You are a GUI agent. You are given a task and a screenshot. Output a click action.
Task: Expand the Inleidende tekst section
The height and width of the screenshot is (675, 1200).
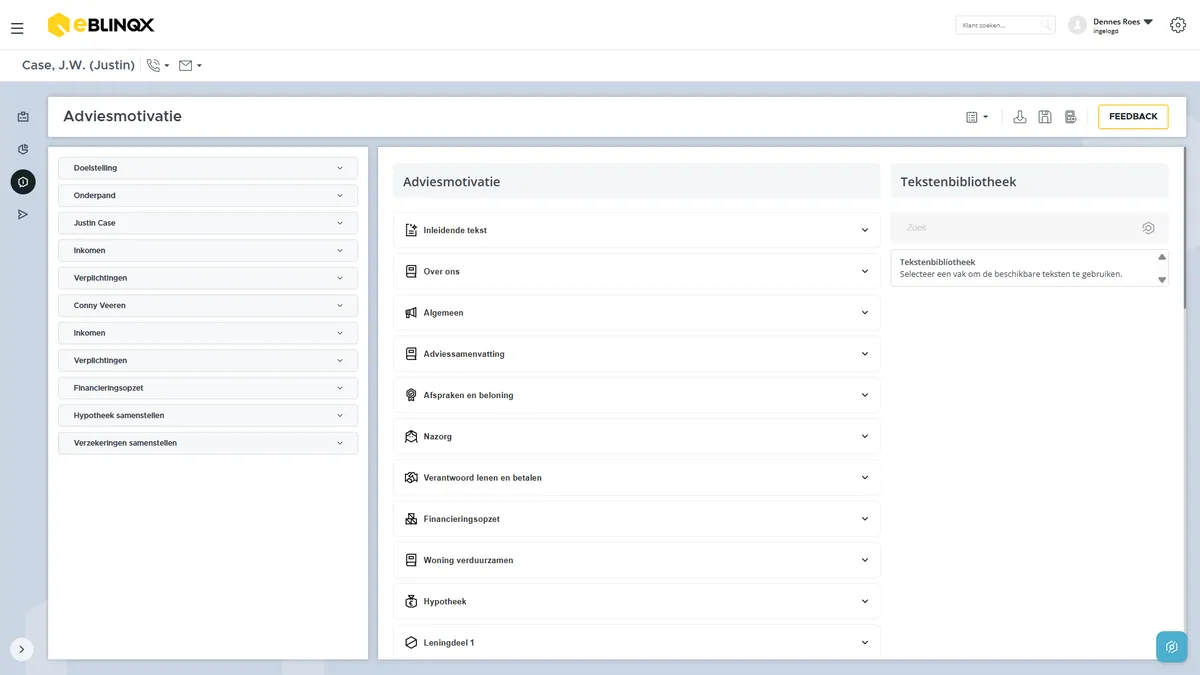637,230
